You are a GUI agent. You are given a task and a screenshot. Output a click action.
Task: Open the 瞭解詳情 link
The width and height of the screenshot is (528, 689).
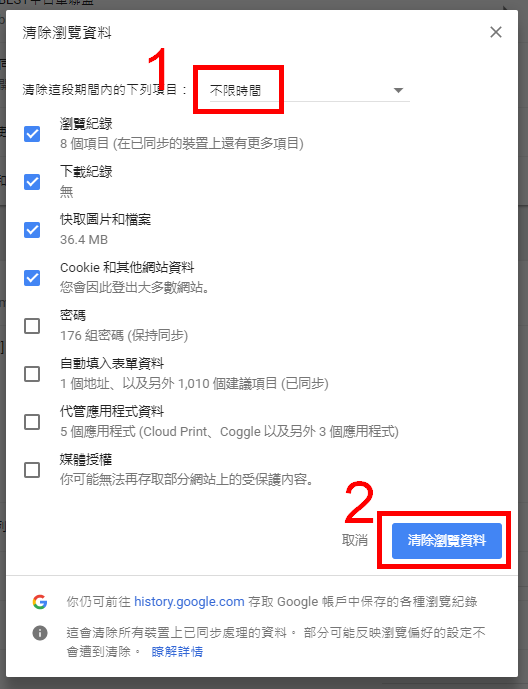[x=177, y=651]
